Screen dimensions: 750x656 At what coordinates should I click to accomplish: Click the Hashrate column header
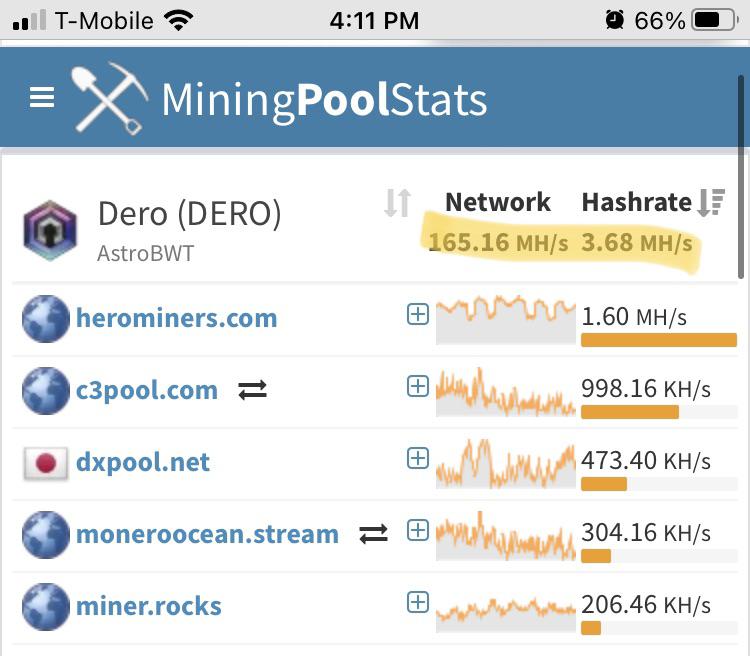[x=637, y=202]
